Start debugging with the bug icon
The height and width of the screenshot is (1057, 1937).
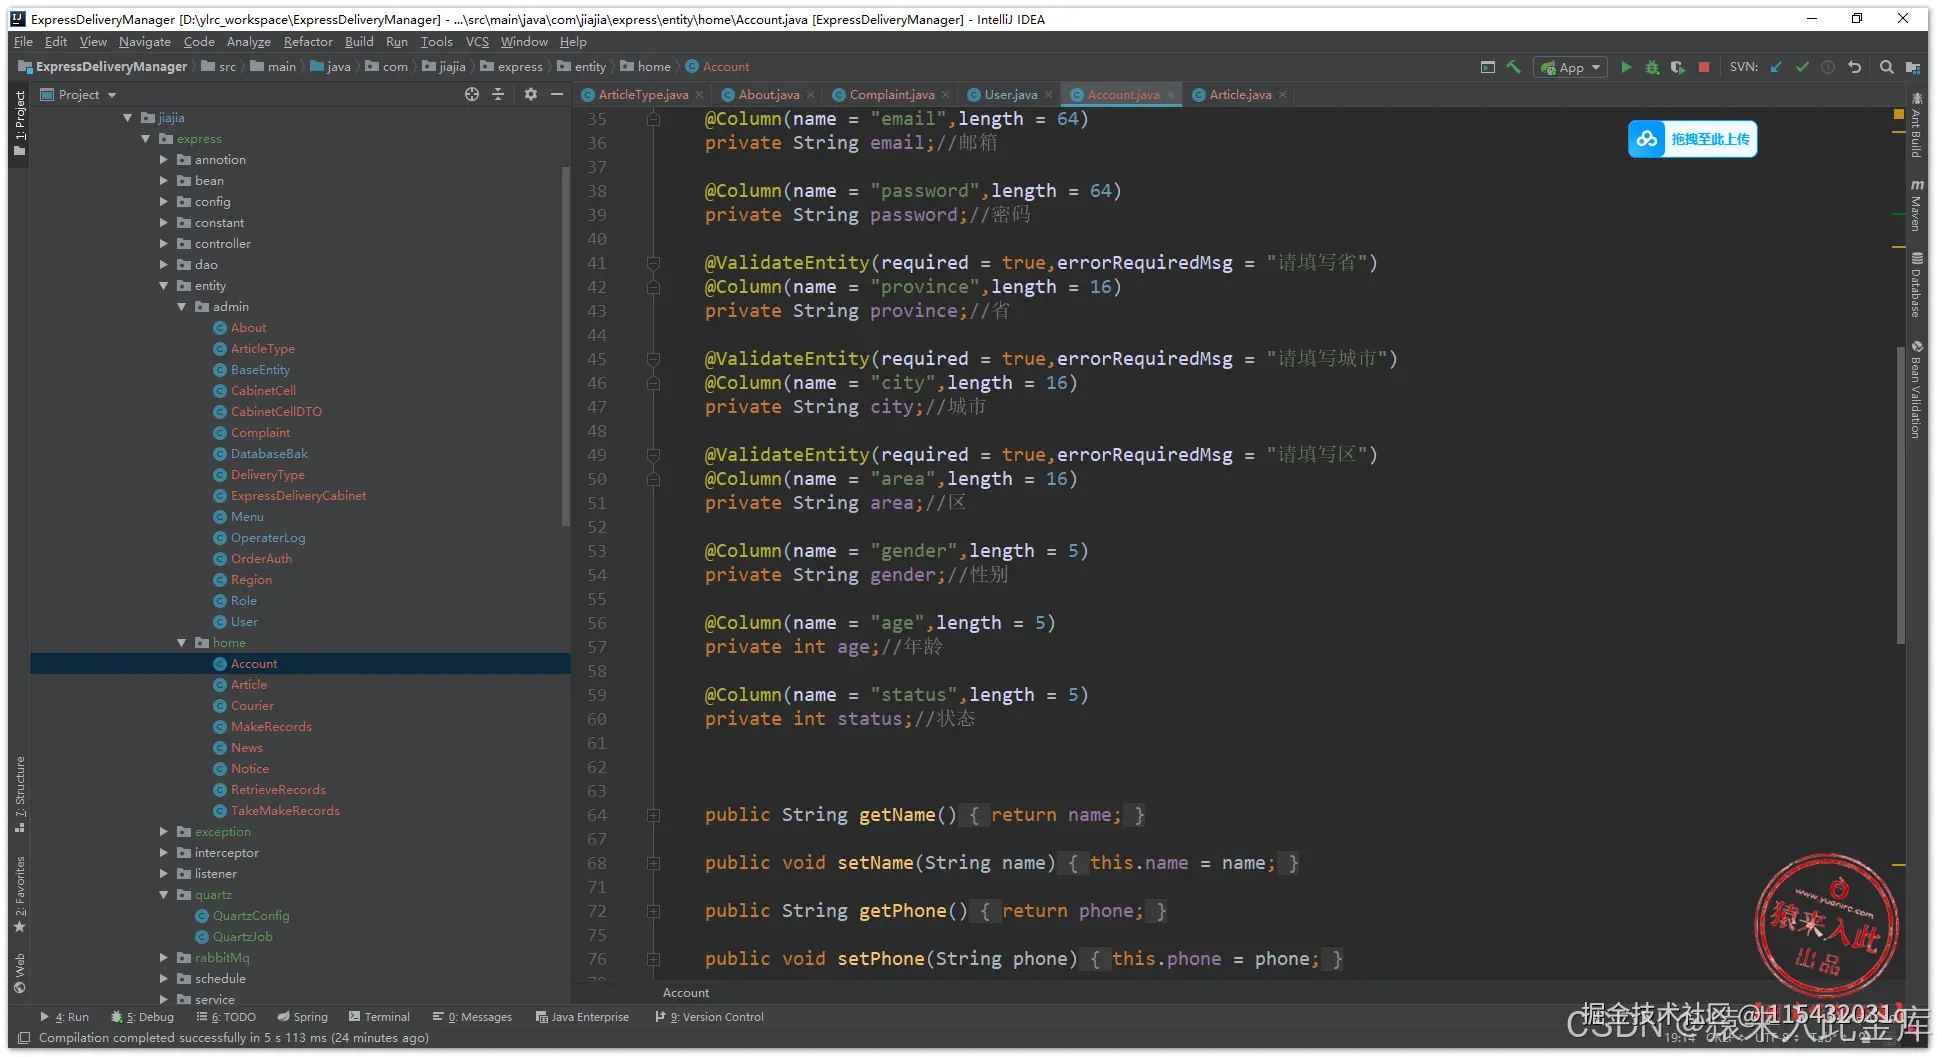pyautogui.click(x=1652, y=67)
